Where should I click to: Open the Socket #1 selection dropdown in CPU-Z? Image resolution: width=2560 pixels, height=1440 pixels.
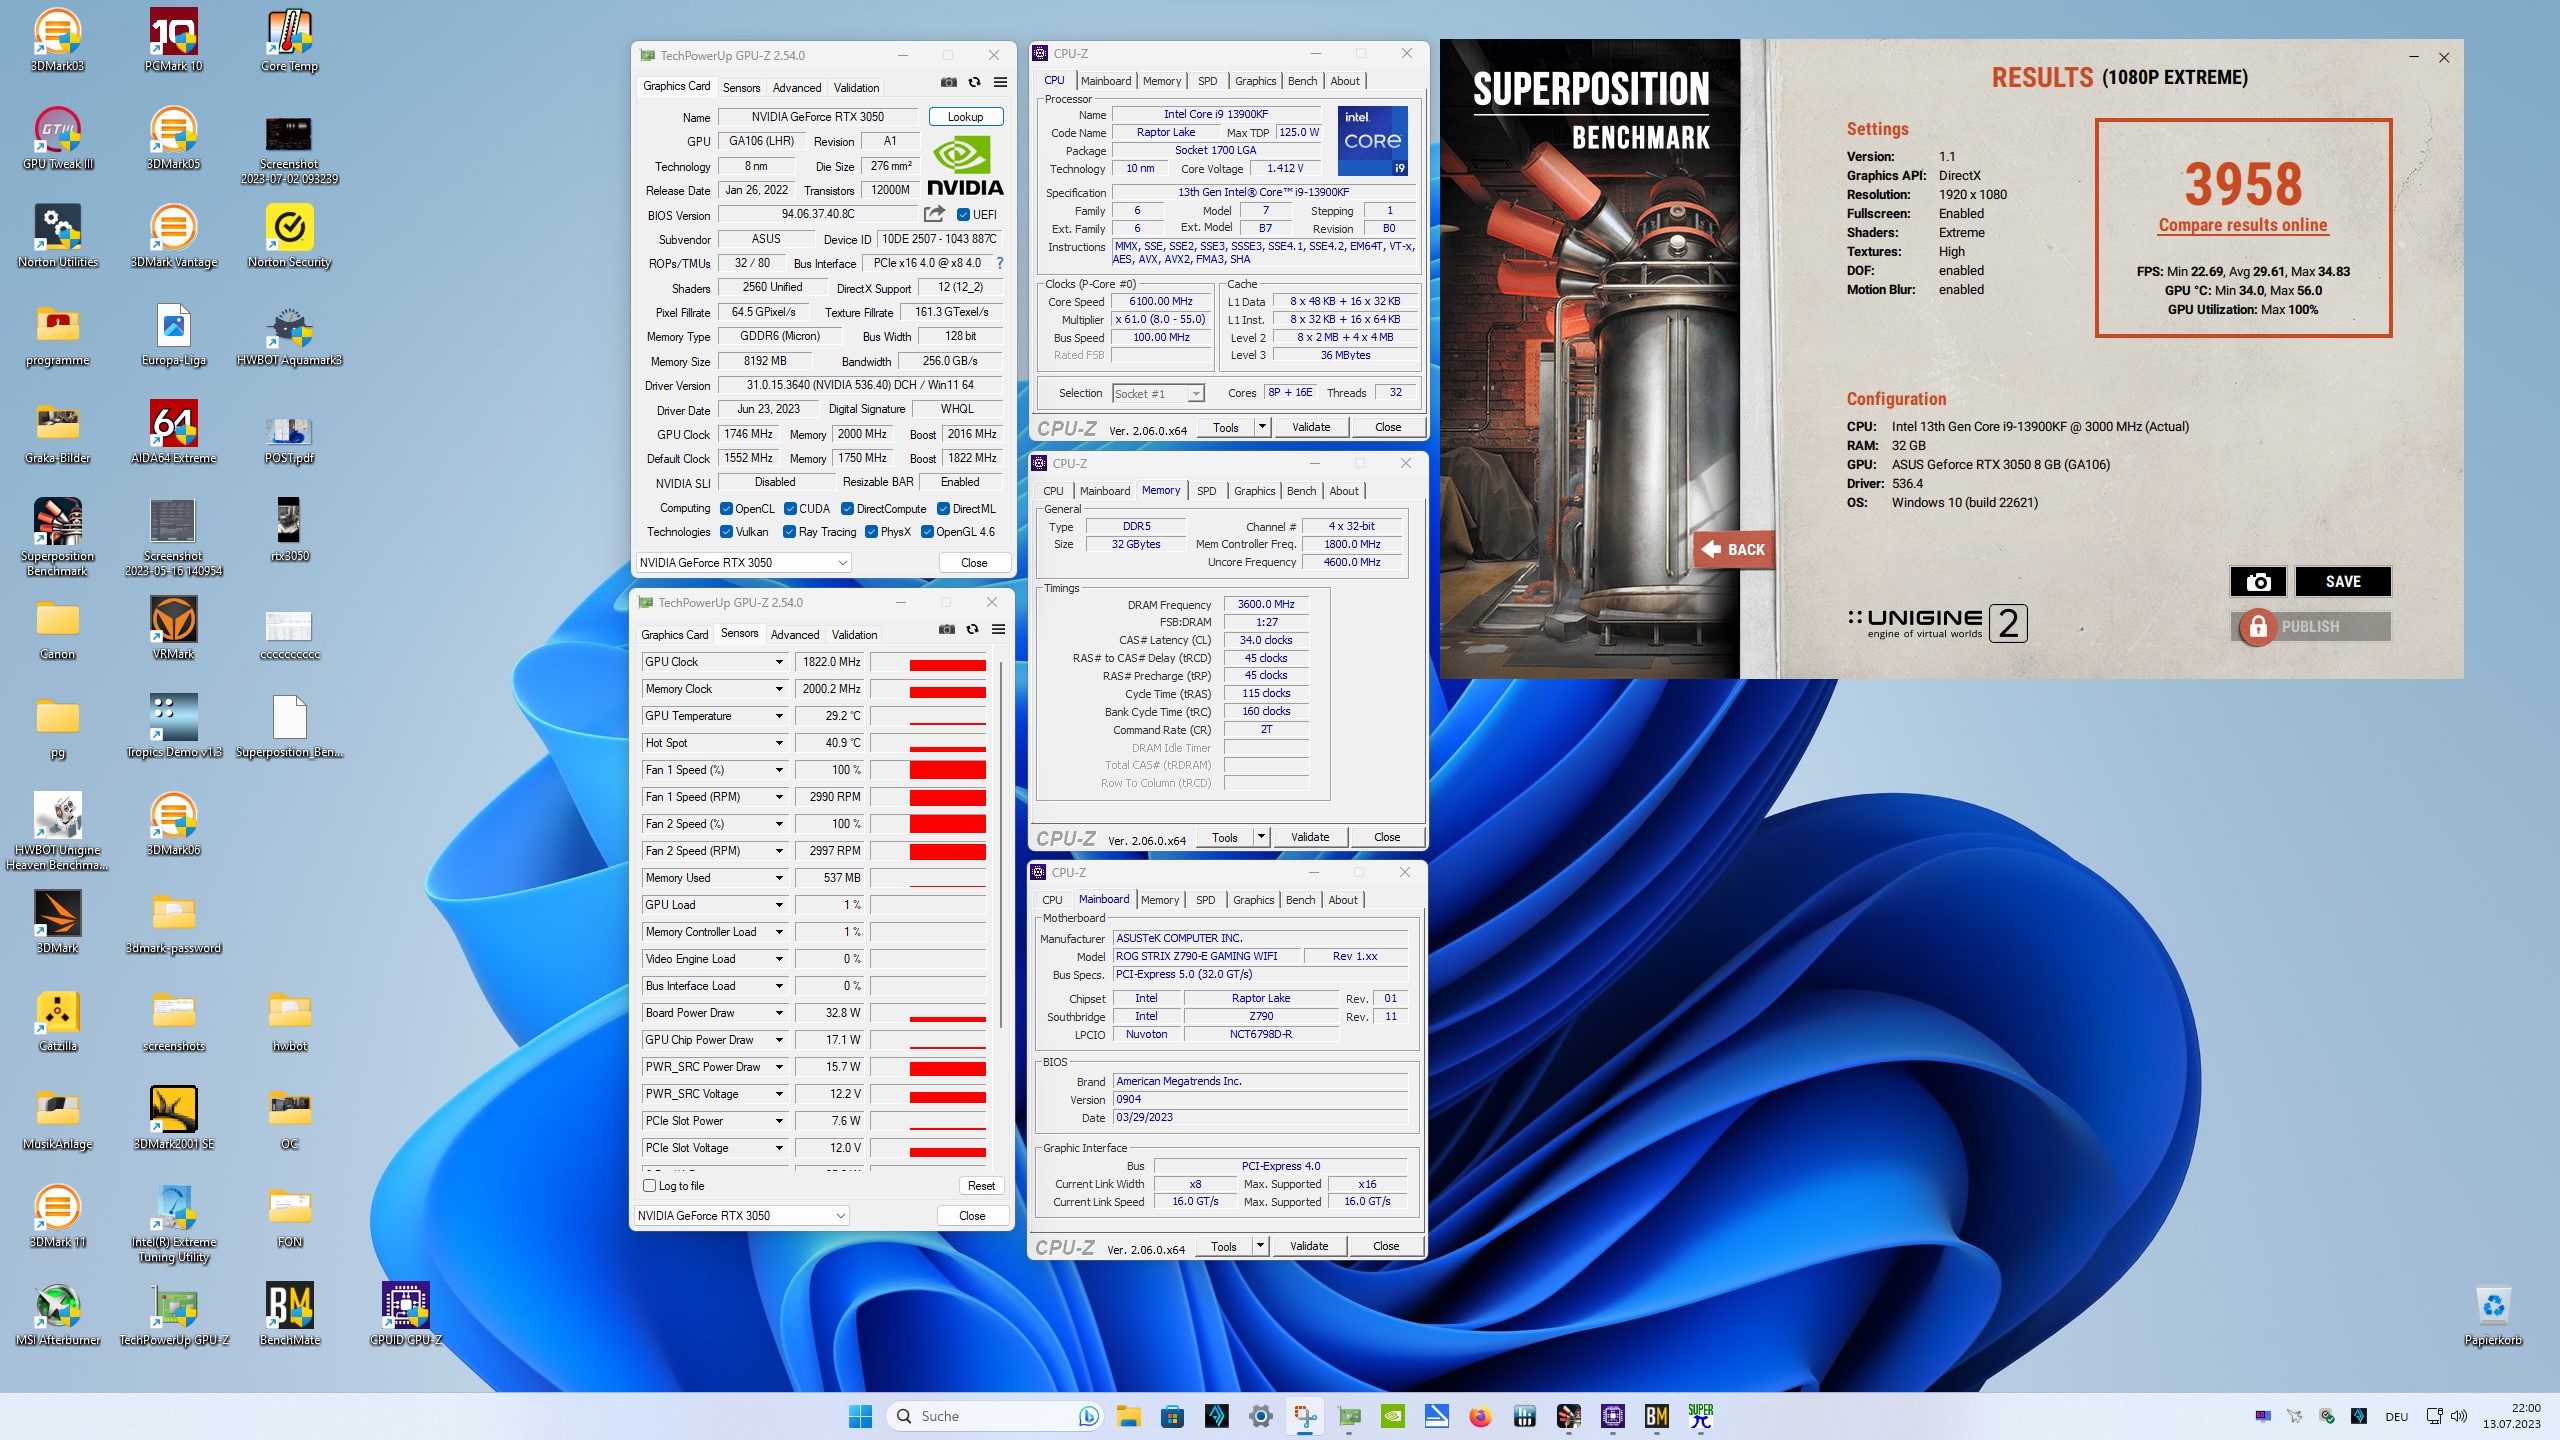(x=1158, y=394)
